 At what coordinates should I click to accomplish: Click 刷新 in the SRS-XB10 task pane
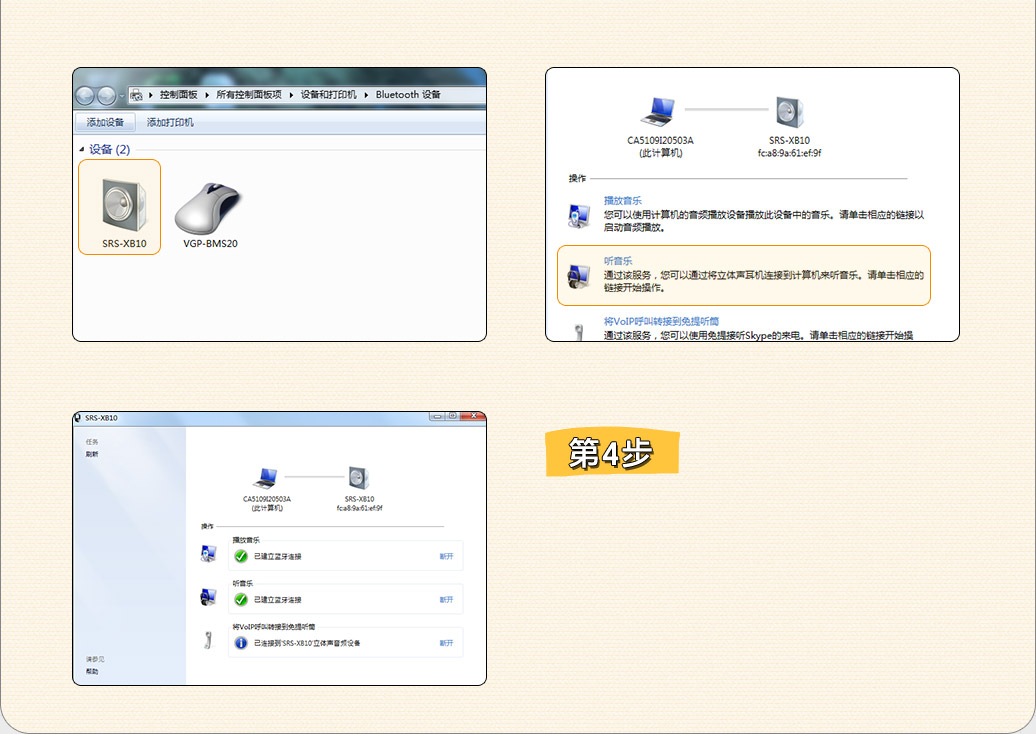pos(92,454)
